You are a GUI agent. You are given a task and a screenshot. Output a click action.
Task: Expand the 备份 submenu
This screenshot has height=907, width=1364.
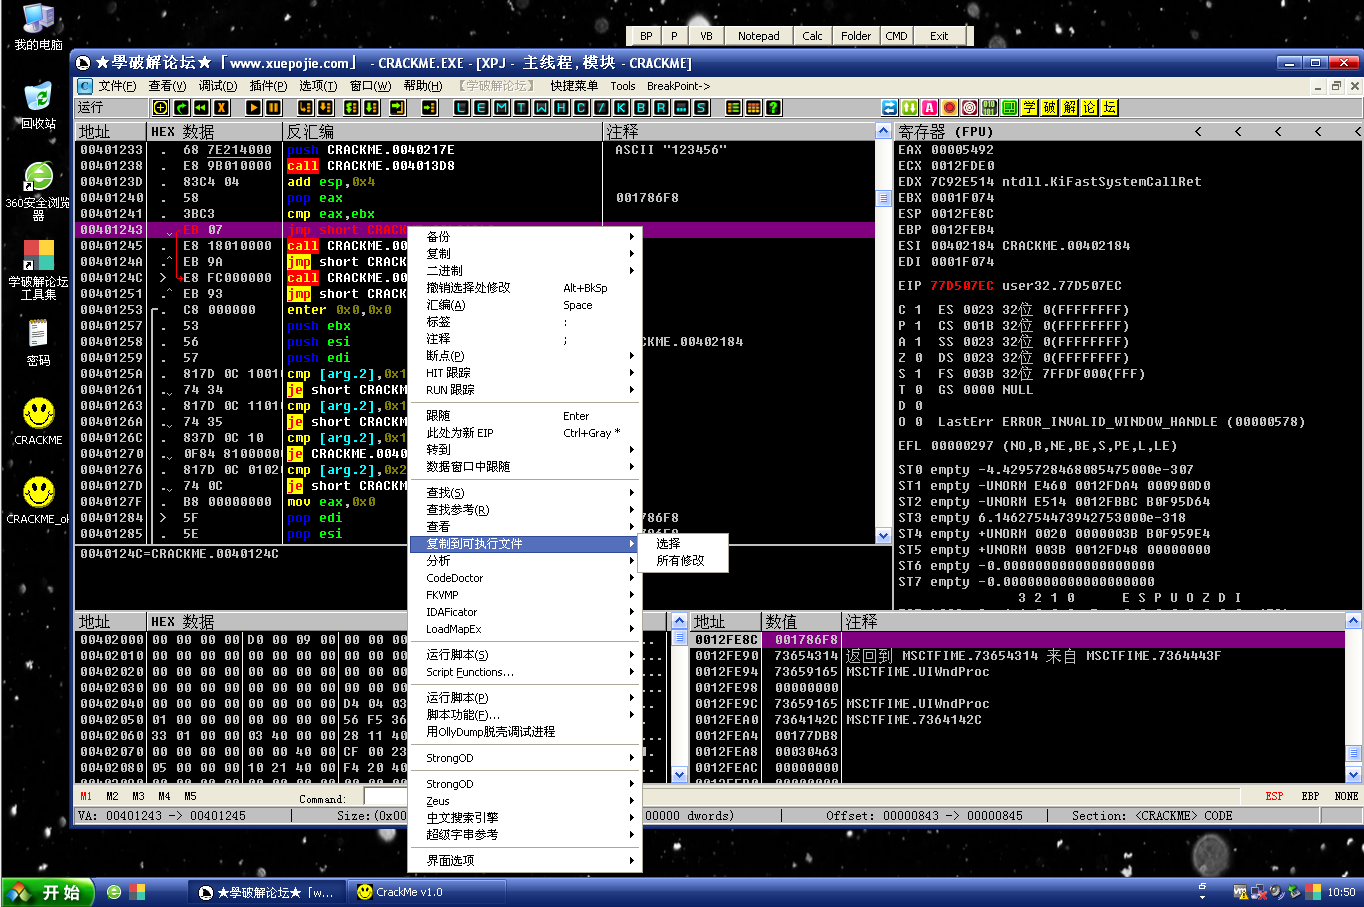click(x=526, y=237)
